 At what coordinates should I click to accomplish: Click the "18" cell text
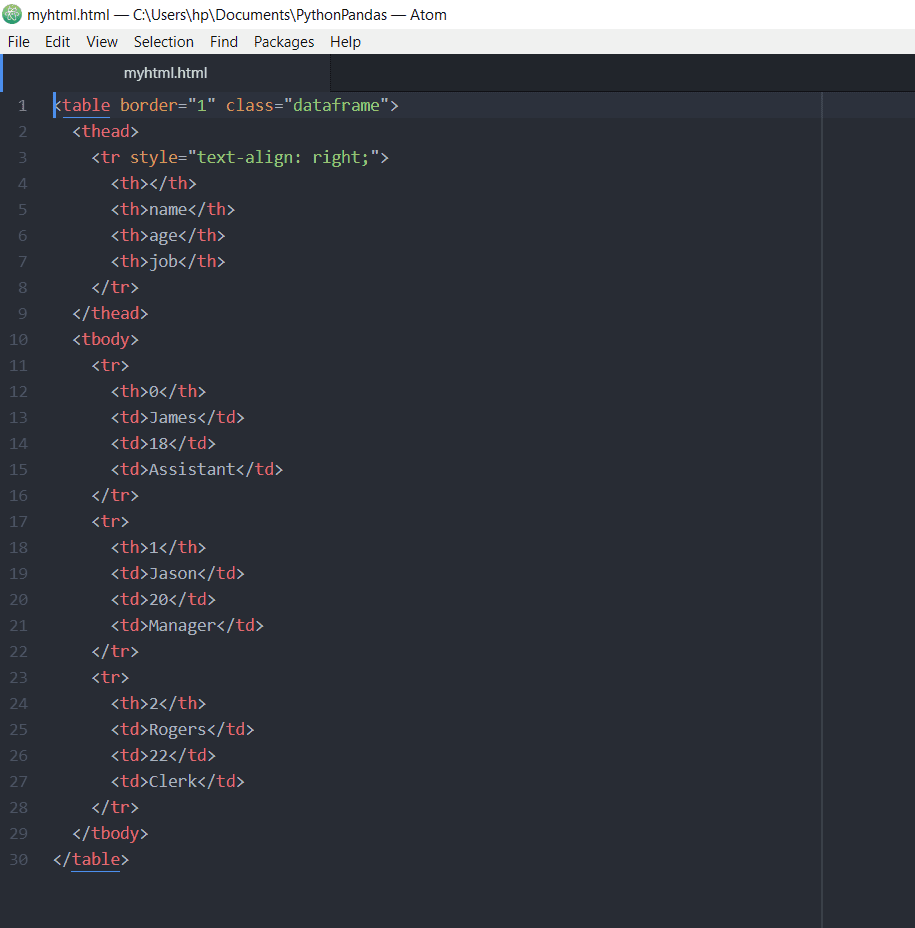[159, 444]
